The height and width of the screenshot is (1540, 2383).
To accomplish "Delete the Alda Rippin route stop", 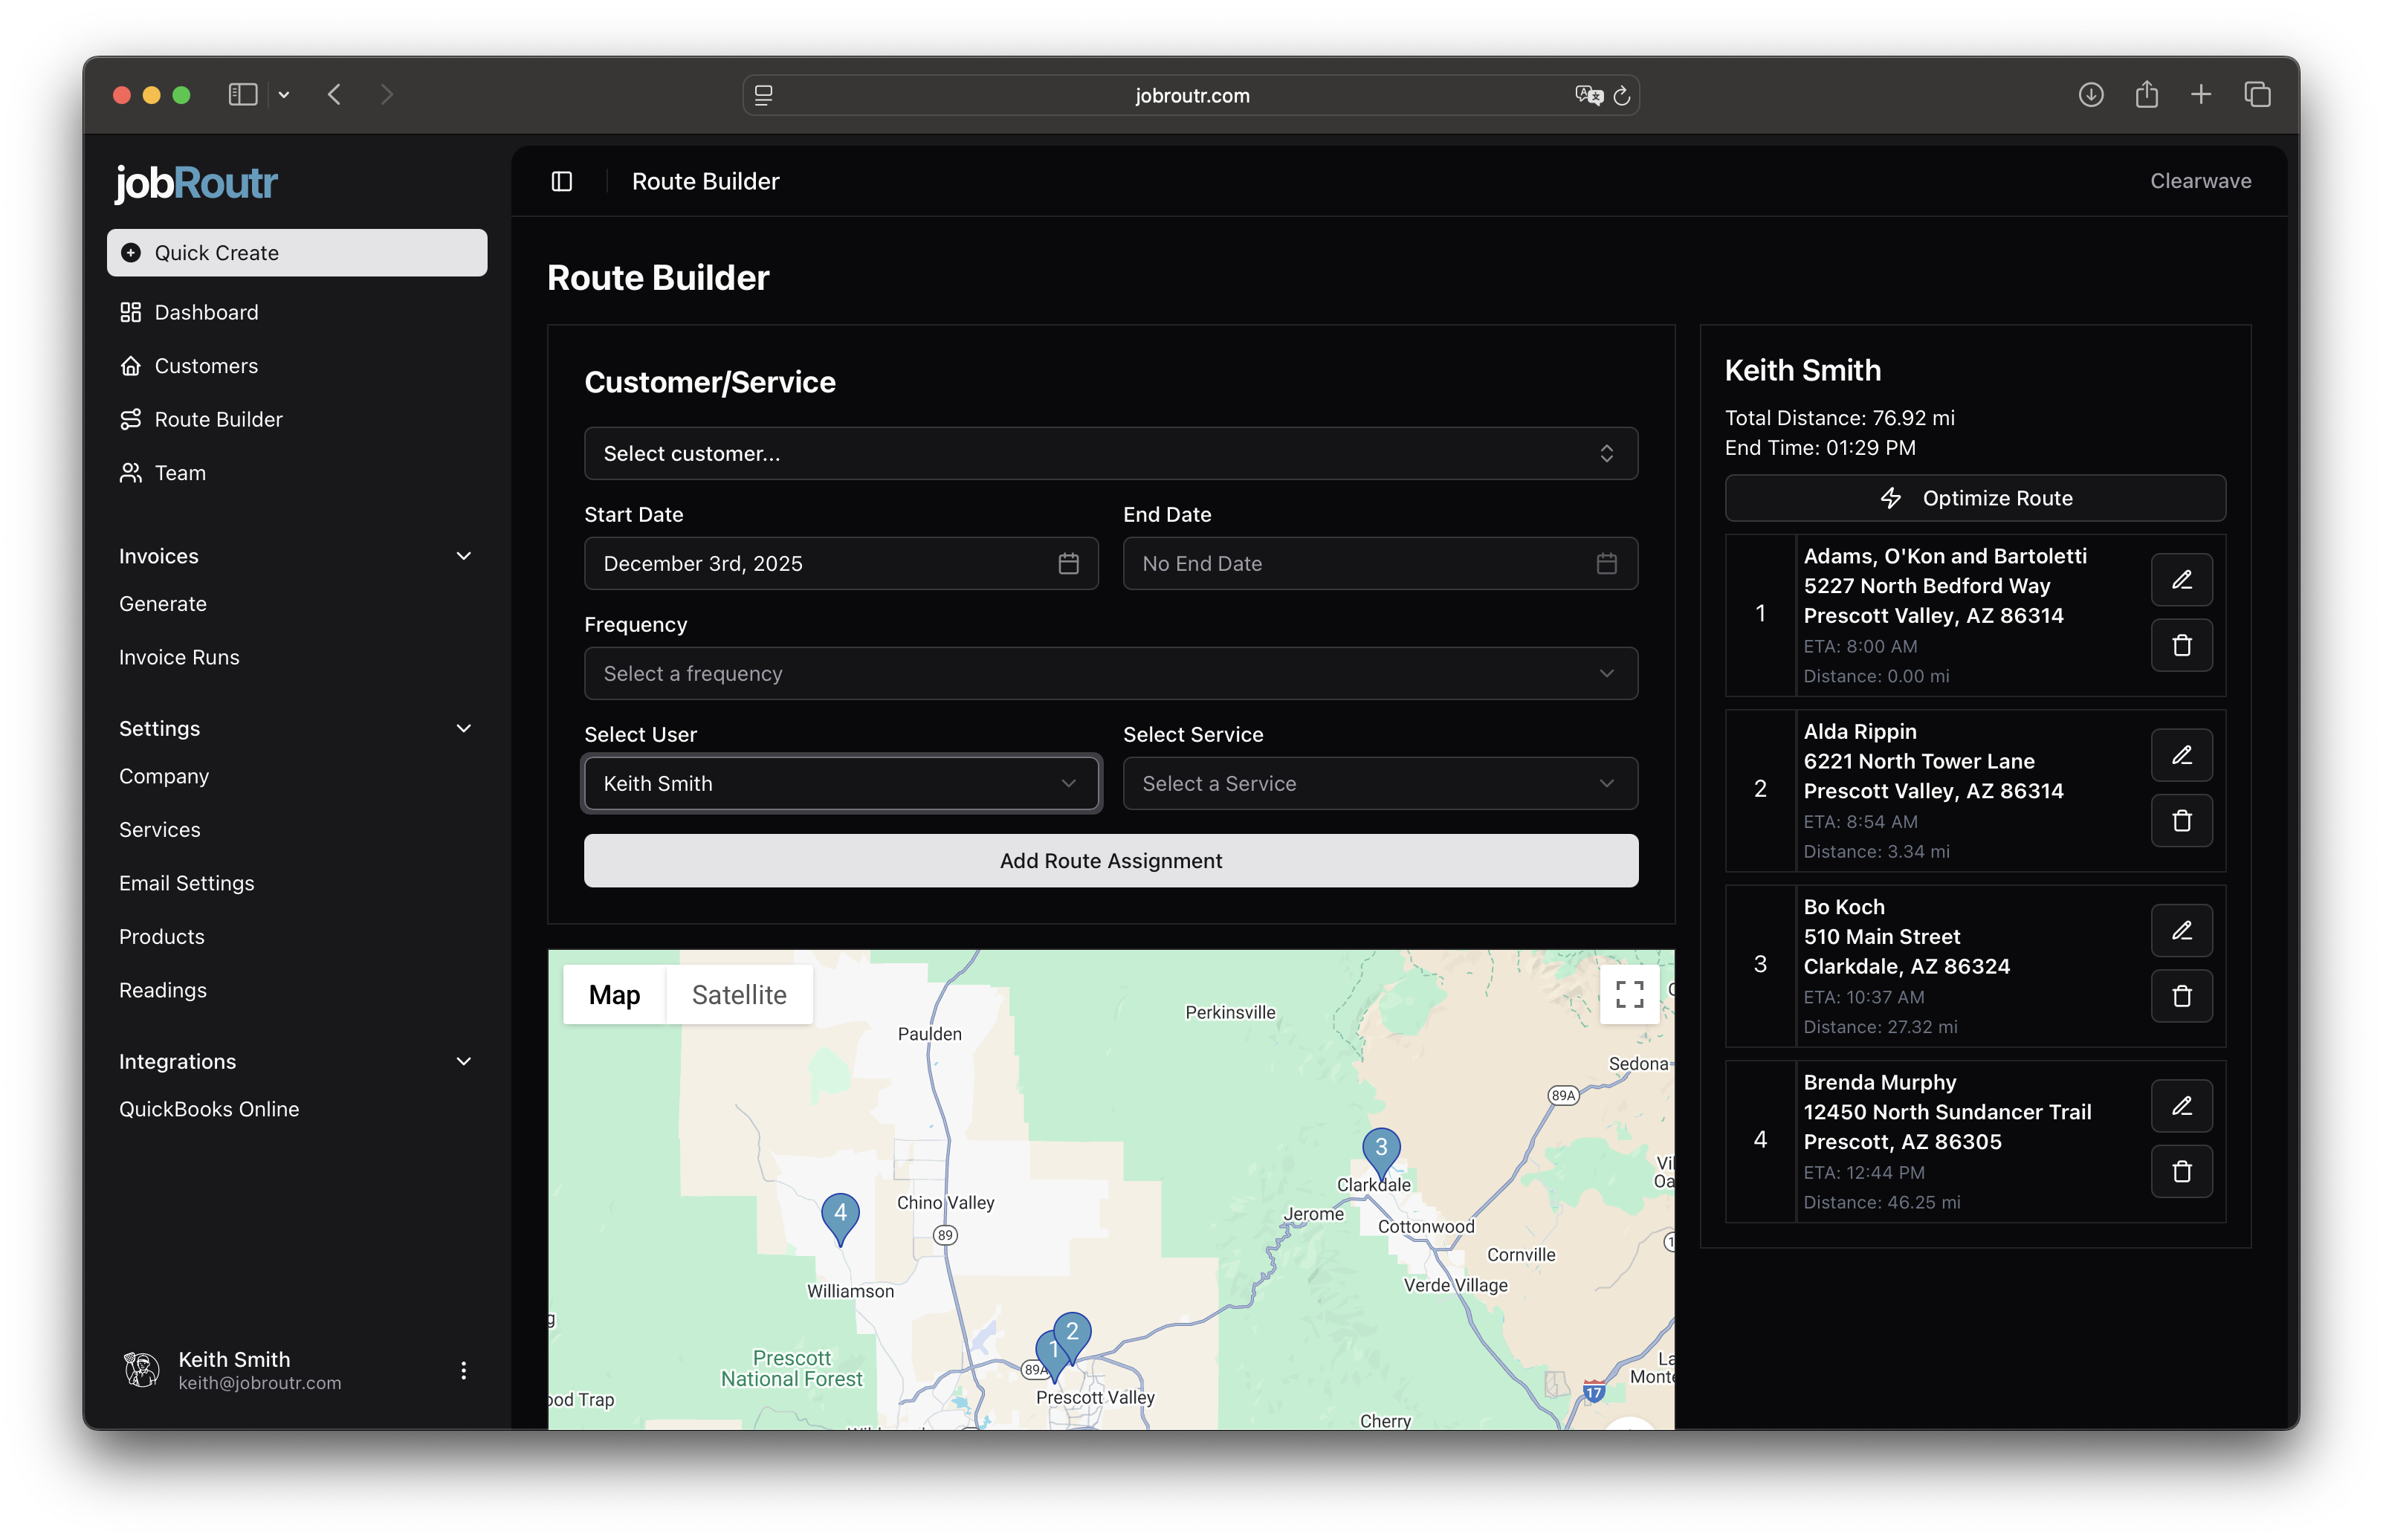I will (2181, 820).
